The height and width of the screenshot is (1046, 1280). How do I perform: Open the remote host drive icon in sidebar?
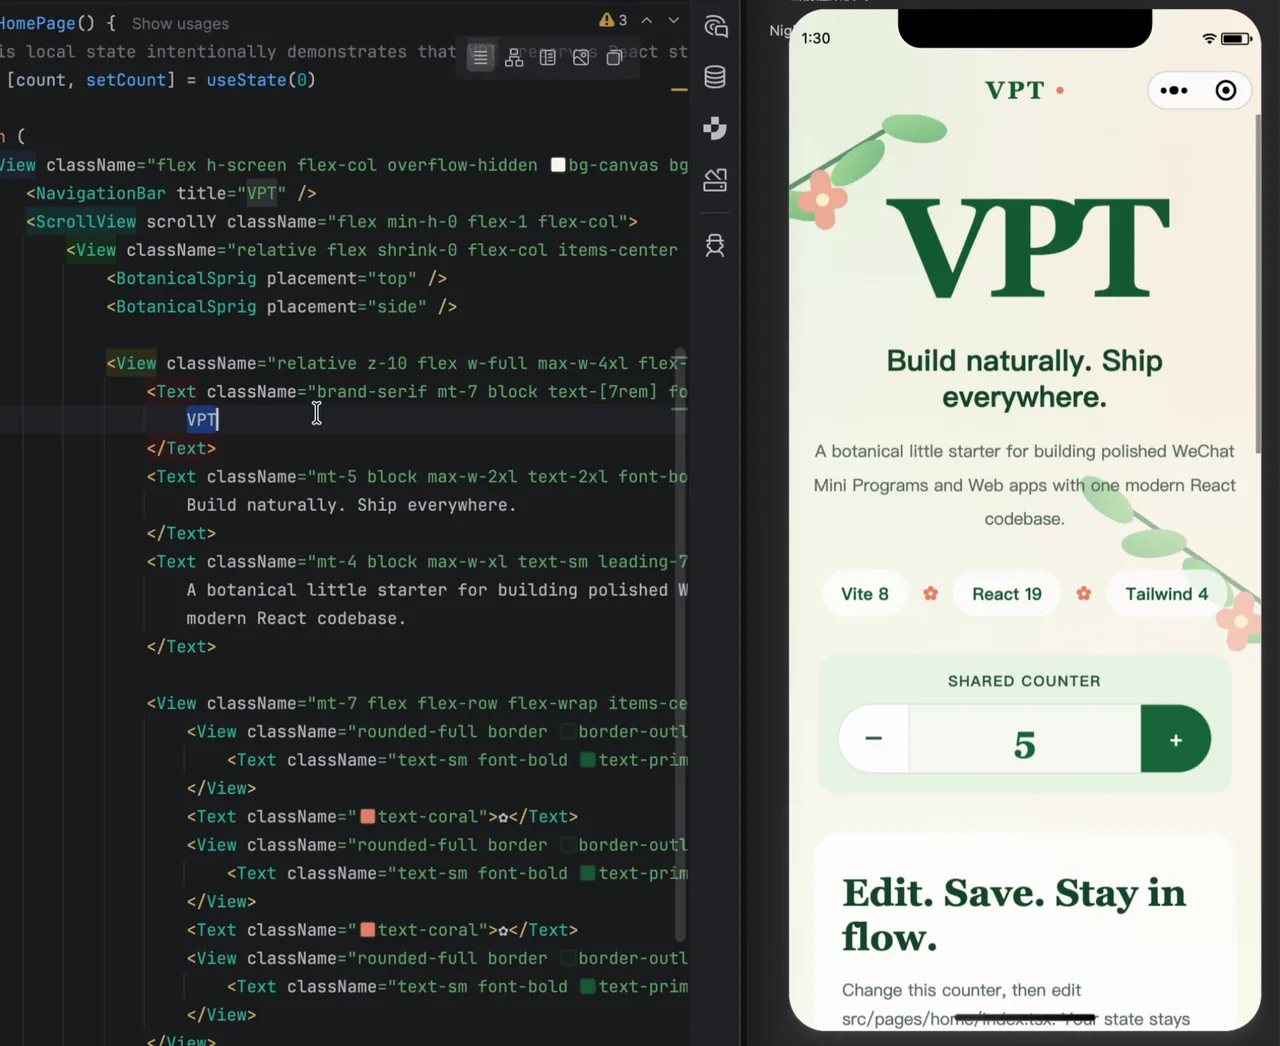[x=715, y=180]
